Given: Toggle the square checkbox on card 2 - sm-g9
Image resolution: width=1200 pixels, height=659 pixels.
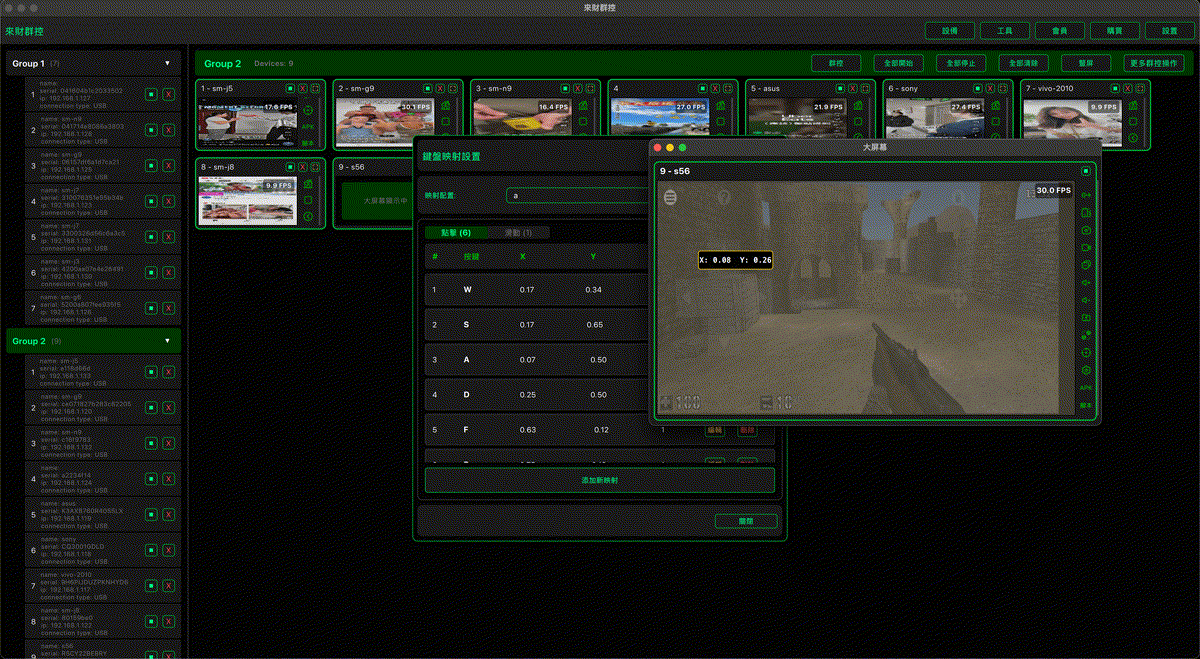Looking at the screenshot, I should coord(445,121).
